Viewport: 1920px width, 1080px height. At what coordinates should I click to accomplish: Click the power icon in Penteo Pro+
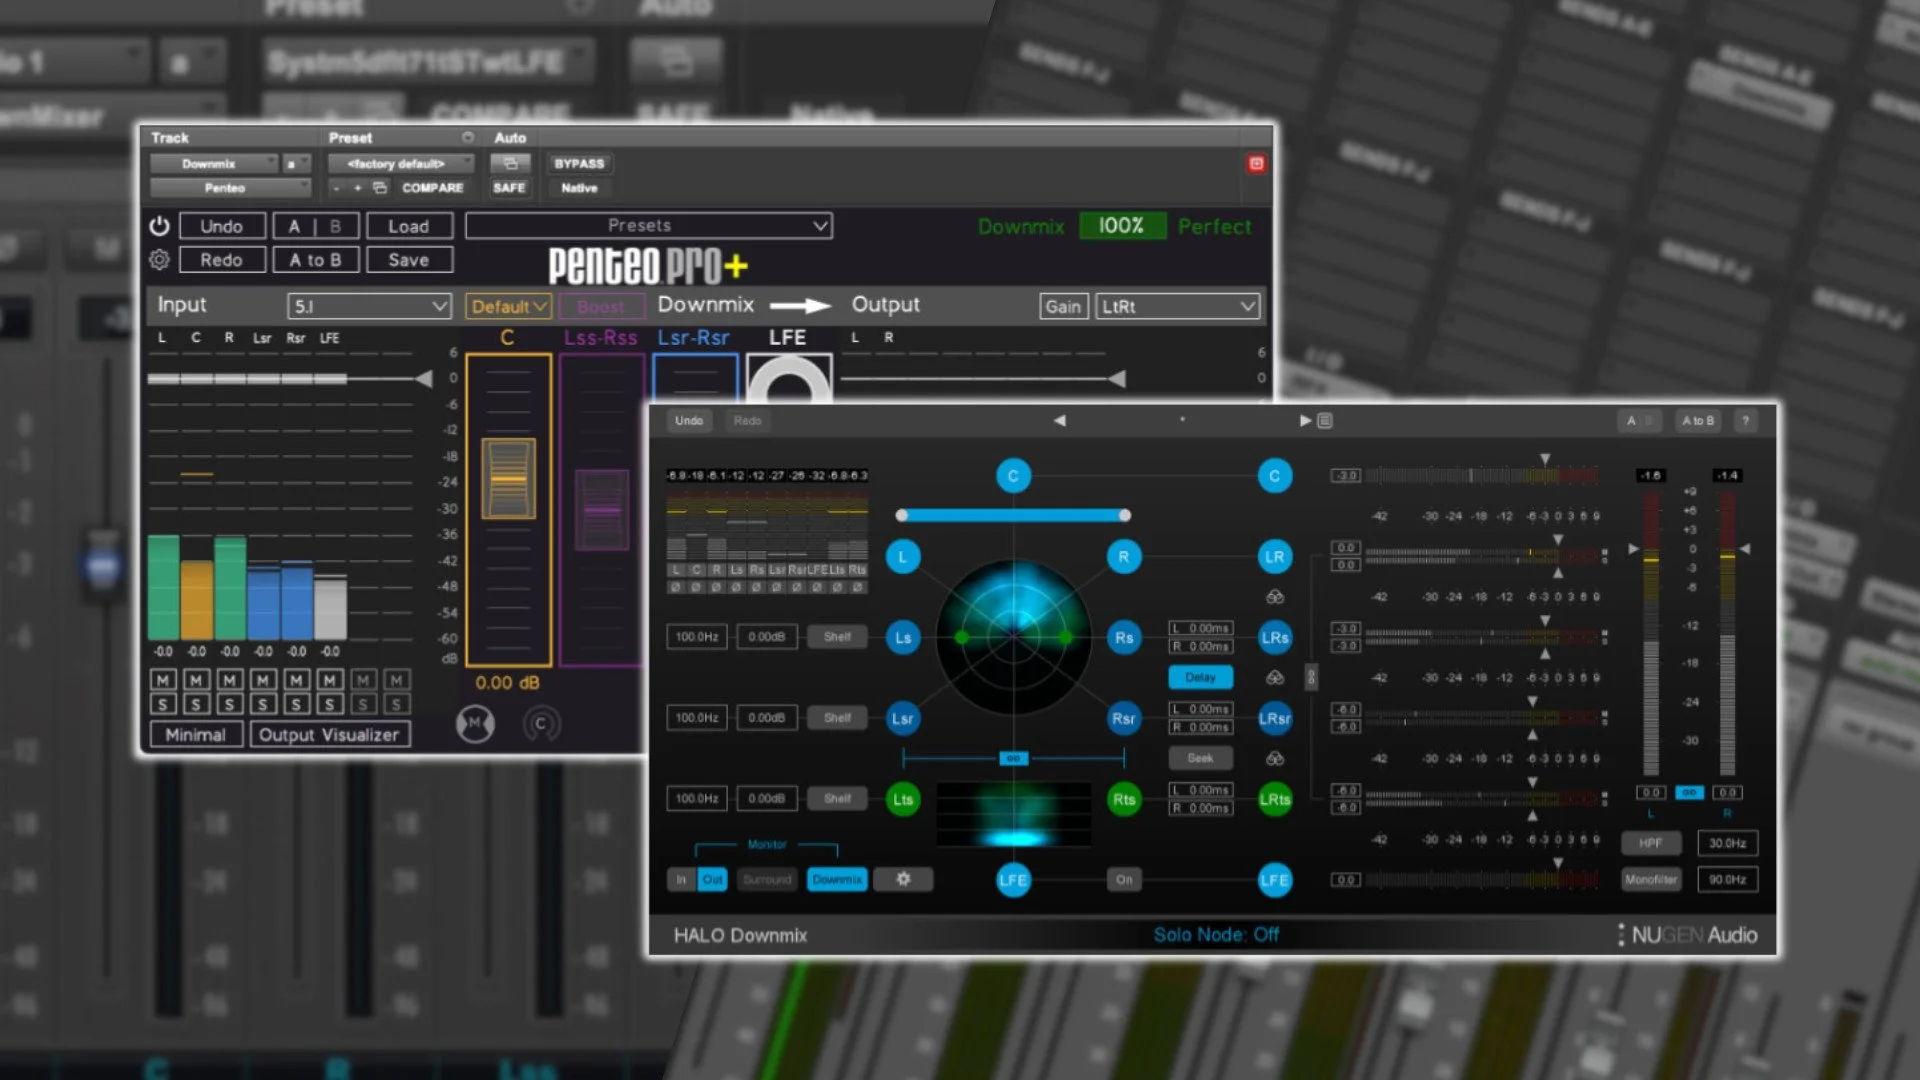coord(158,225)
